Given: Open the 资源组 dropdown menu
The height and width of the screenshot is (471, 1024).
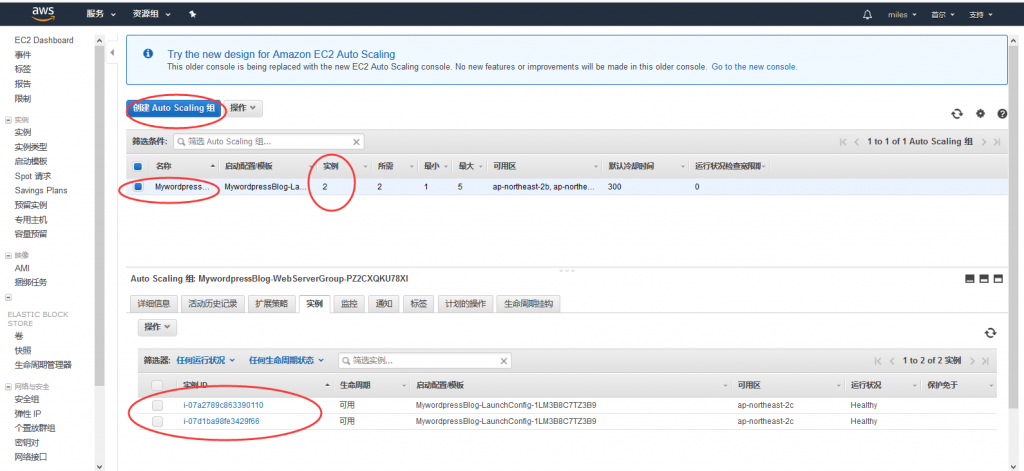Looking at the screenshot, I should [x=152, y=14].
